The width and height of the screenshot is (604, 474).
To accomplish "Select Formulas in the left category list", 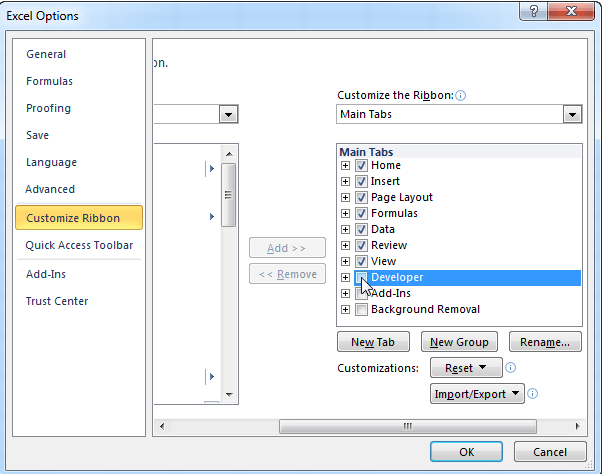I will pos(49,81).
